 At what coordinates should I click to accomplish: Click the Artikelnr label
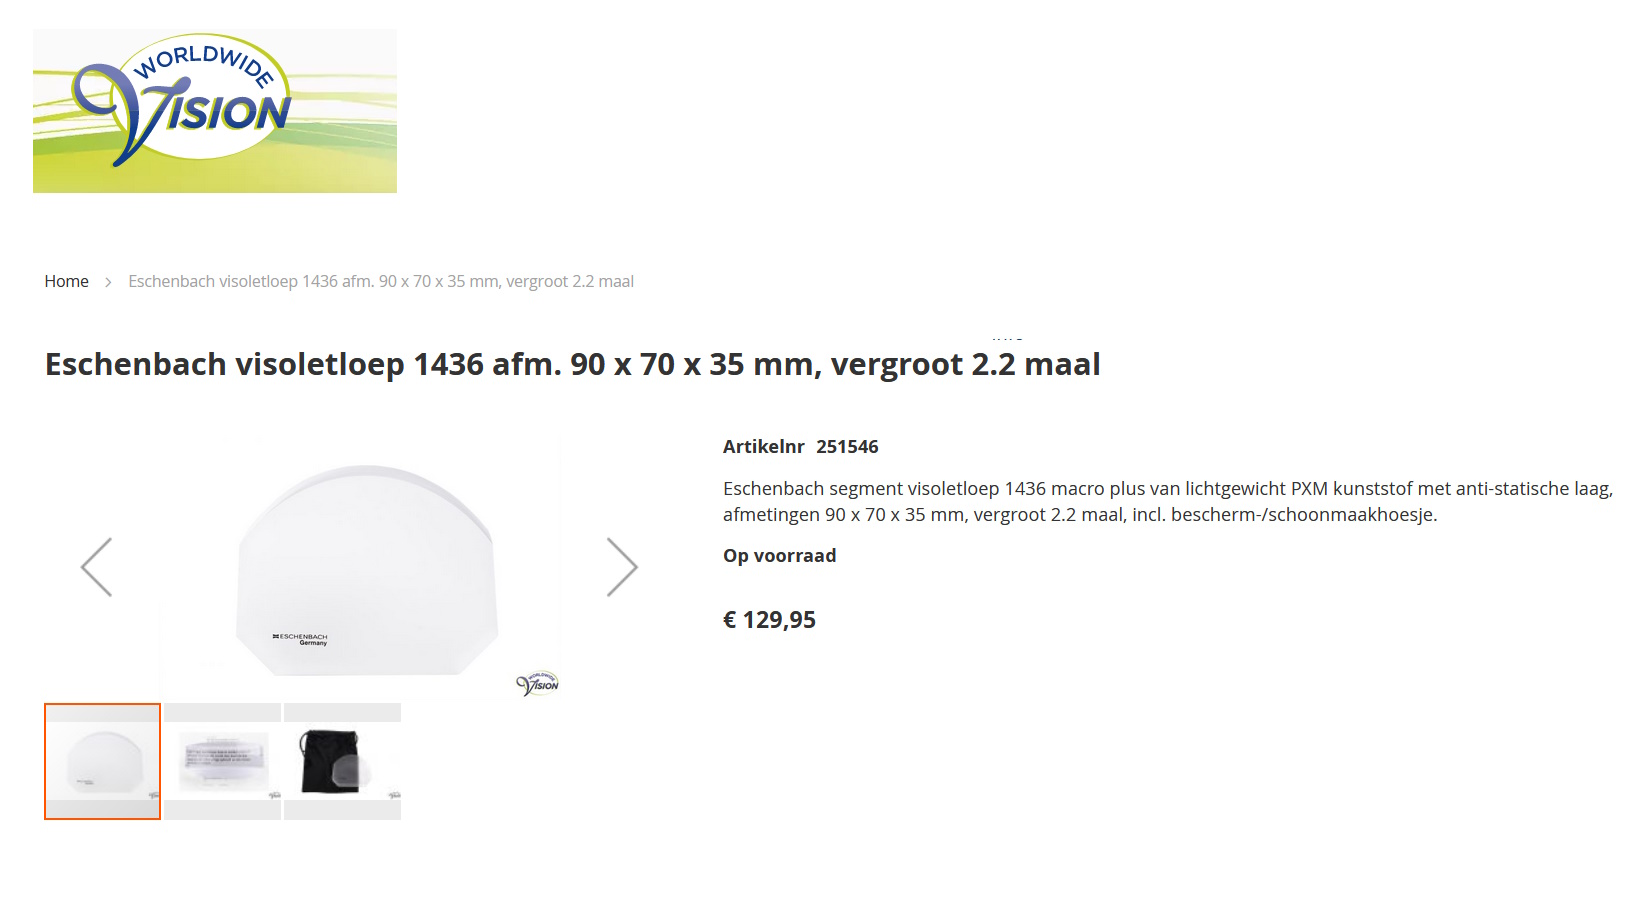coord(763,447)
